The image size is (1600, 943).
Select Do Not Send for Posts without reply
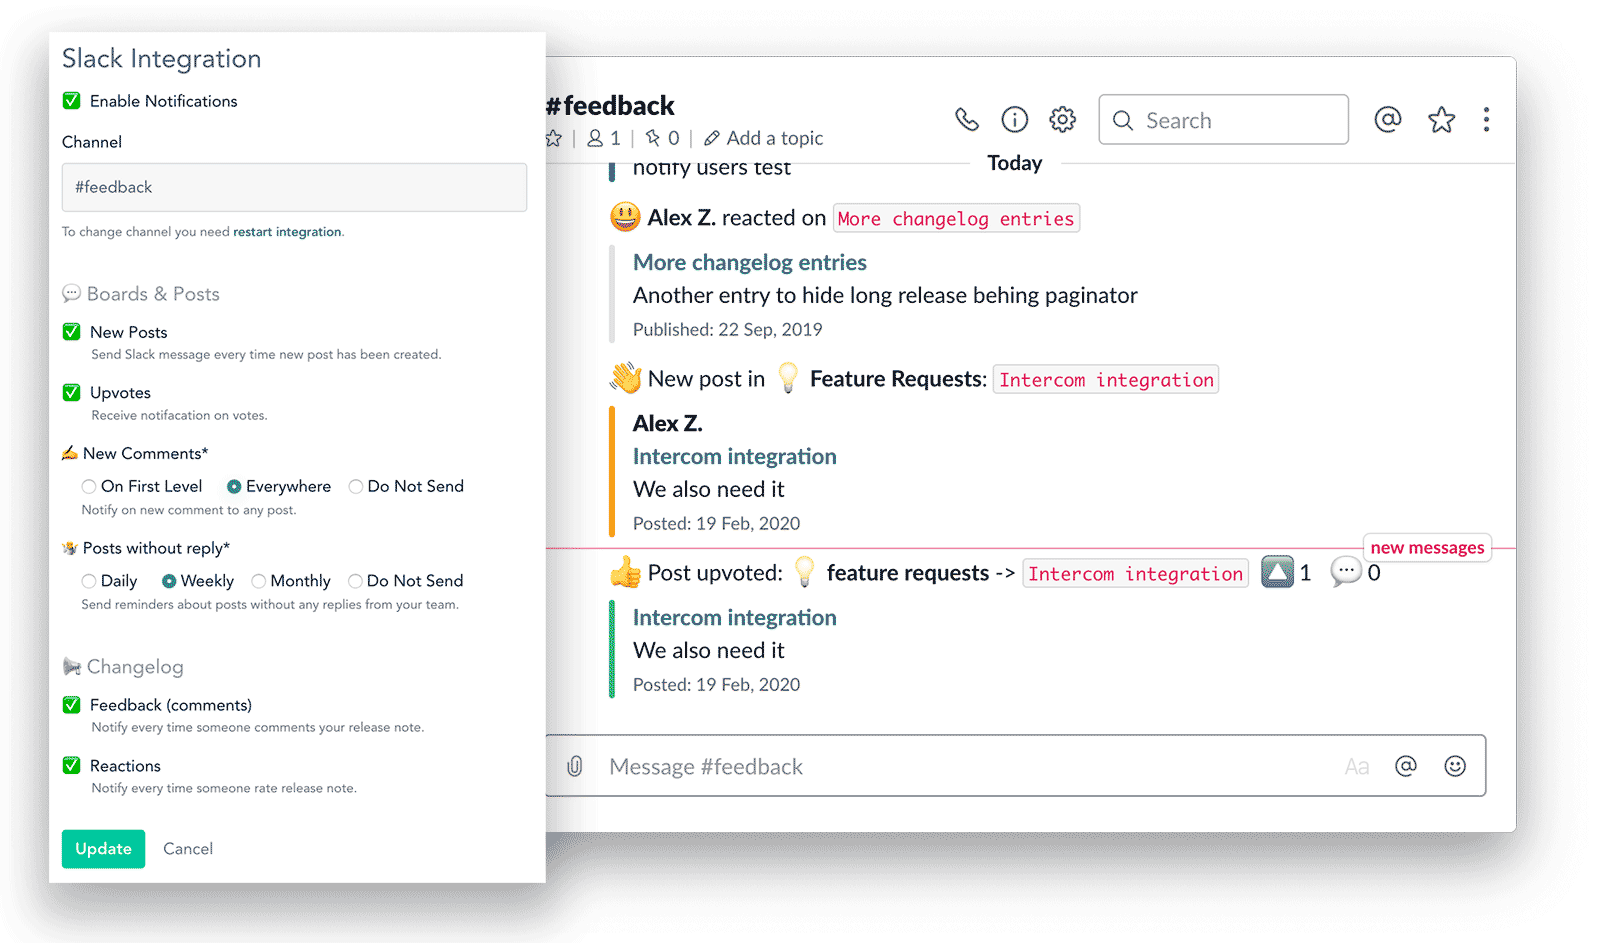[x=355, y=581]
